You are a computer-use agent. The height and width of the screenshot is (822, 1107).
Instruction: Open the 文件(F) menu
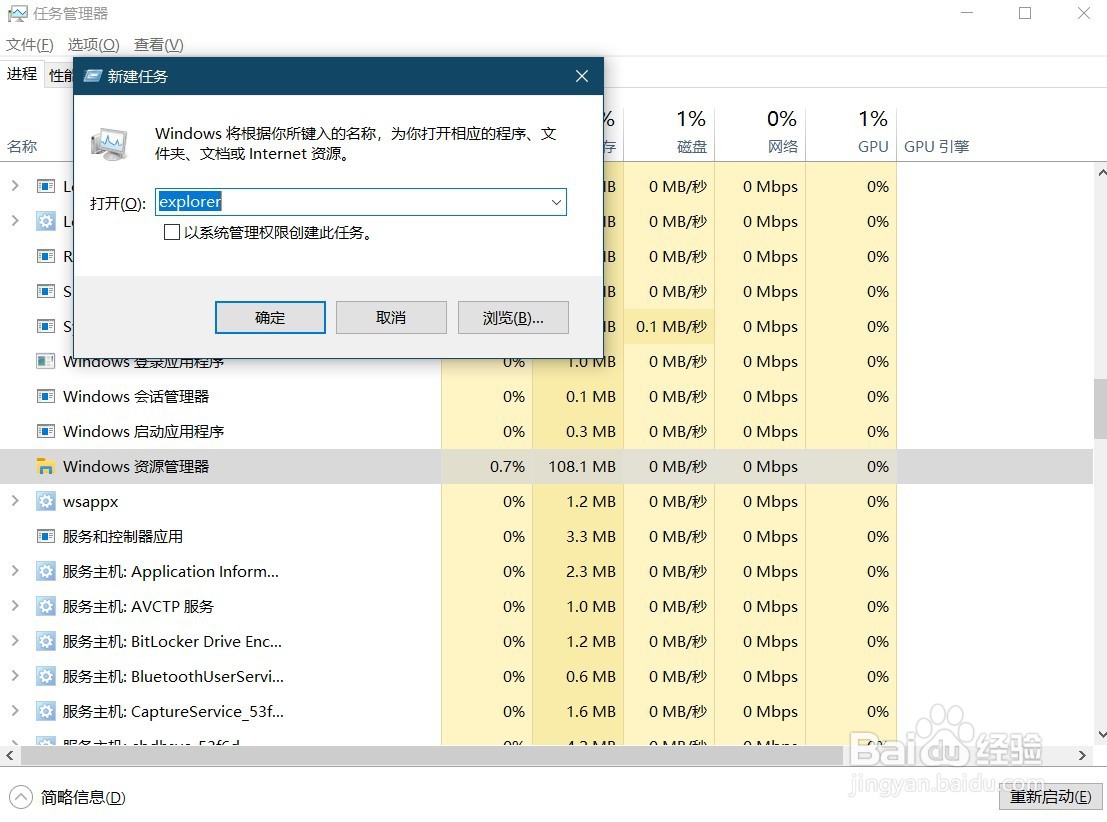click(x=30, y=45)
